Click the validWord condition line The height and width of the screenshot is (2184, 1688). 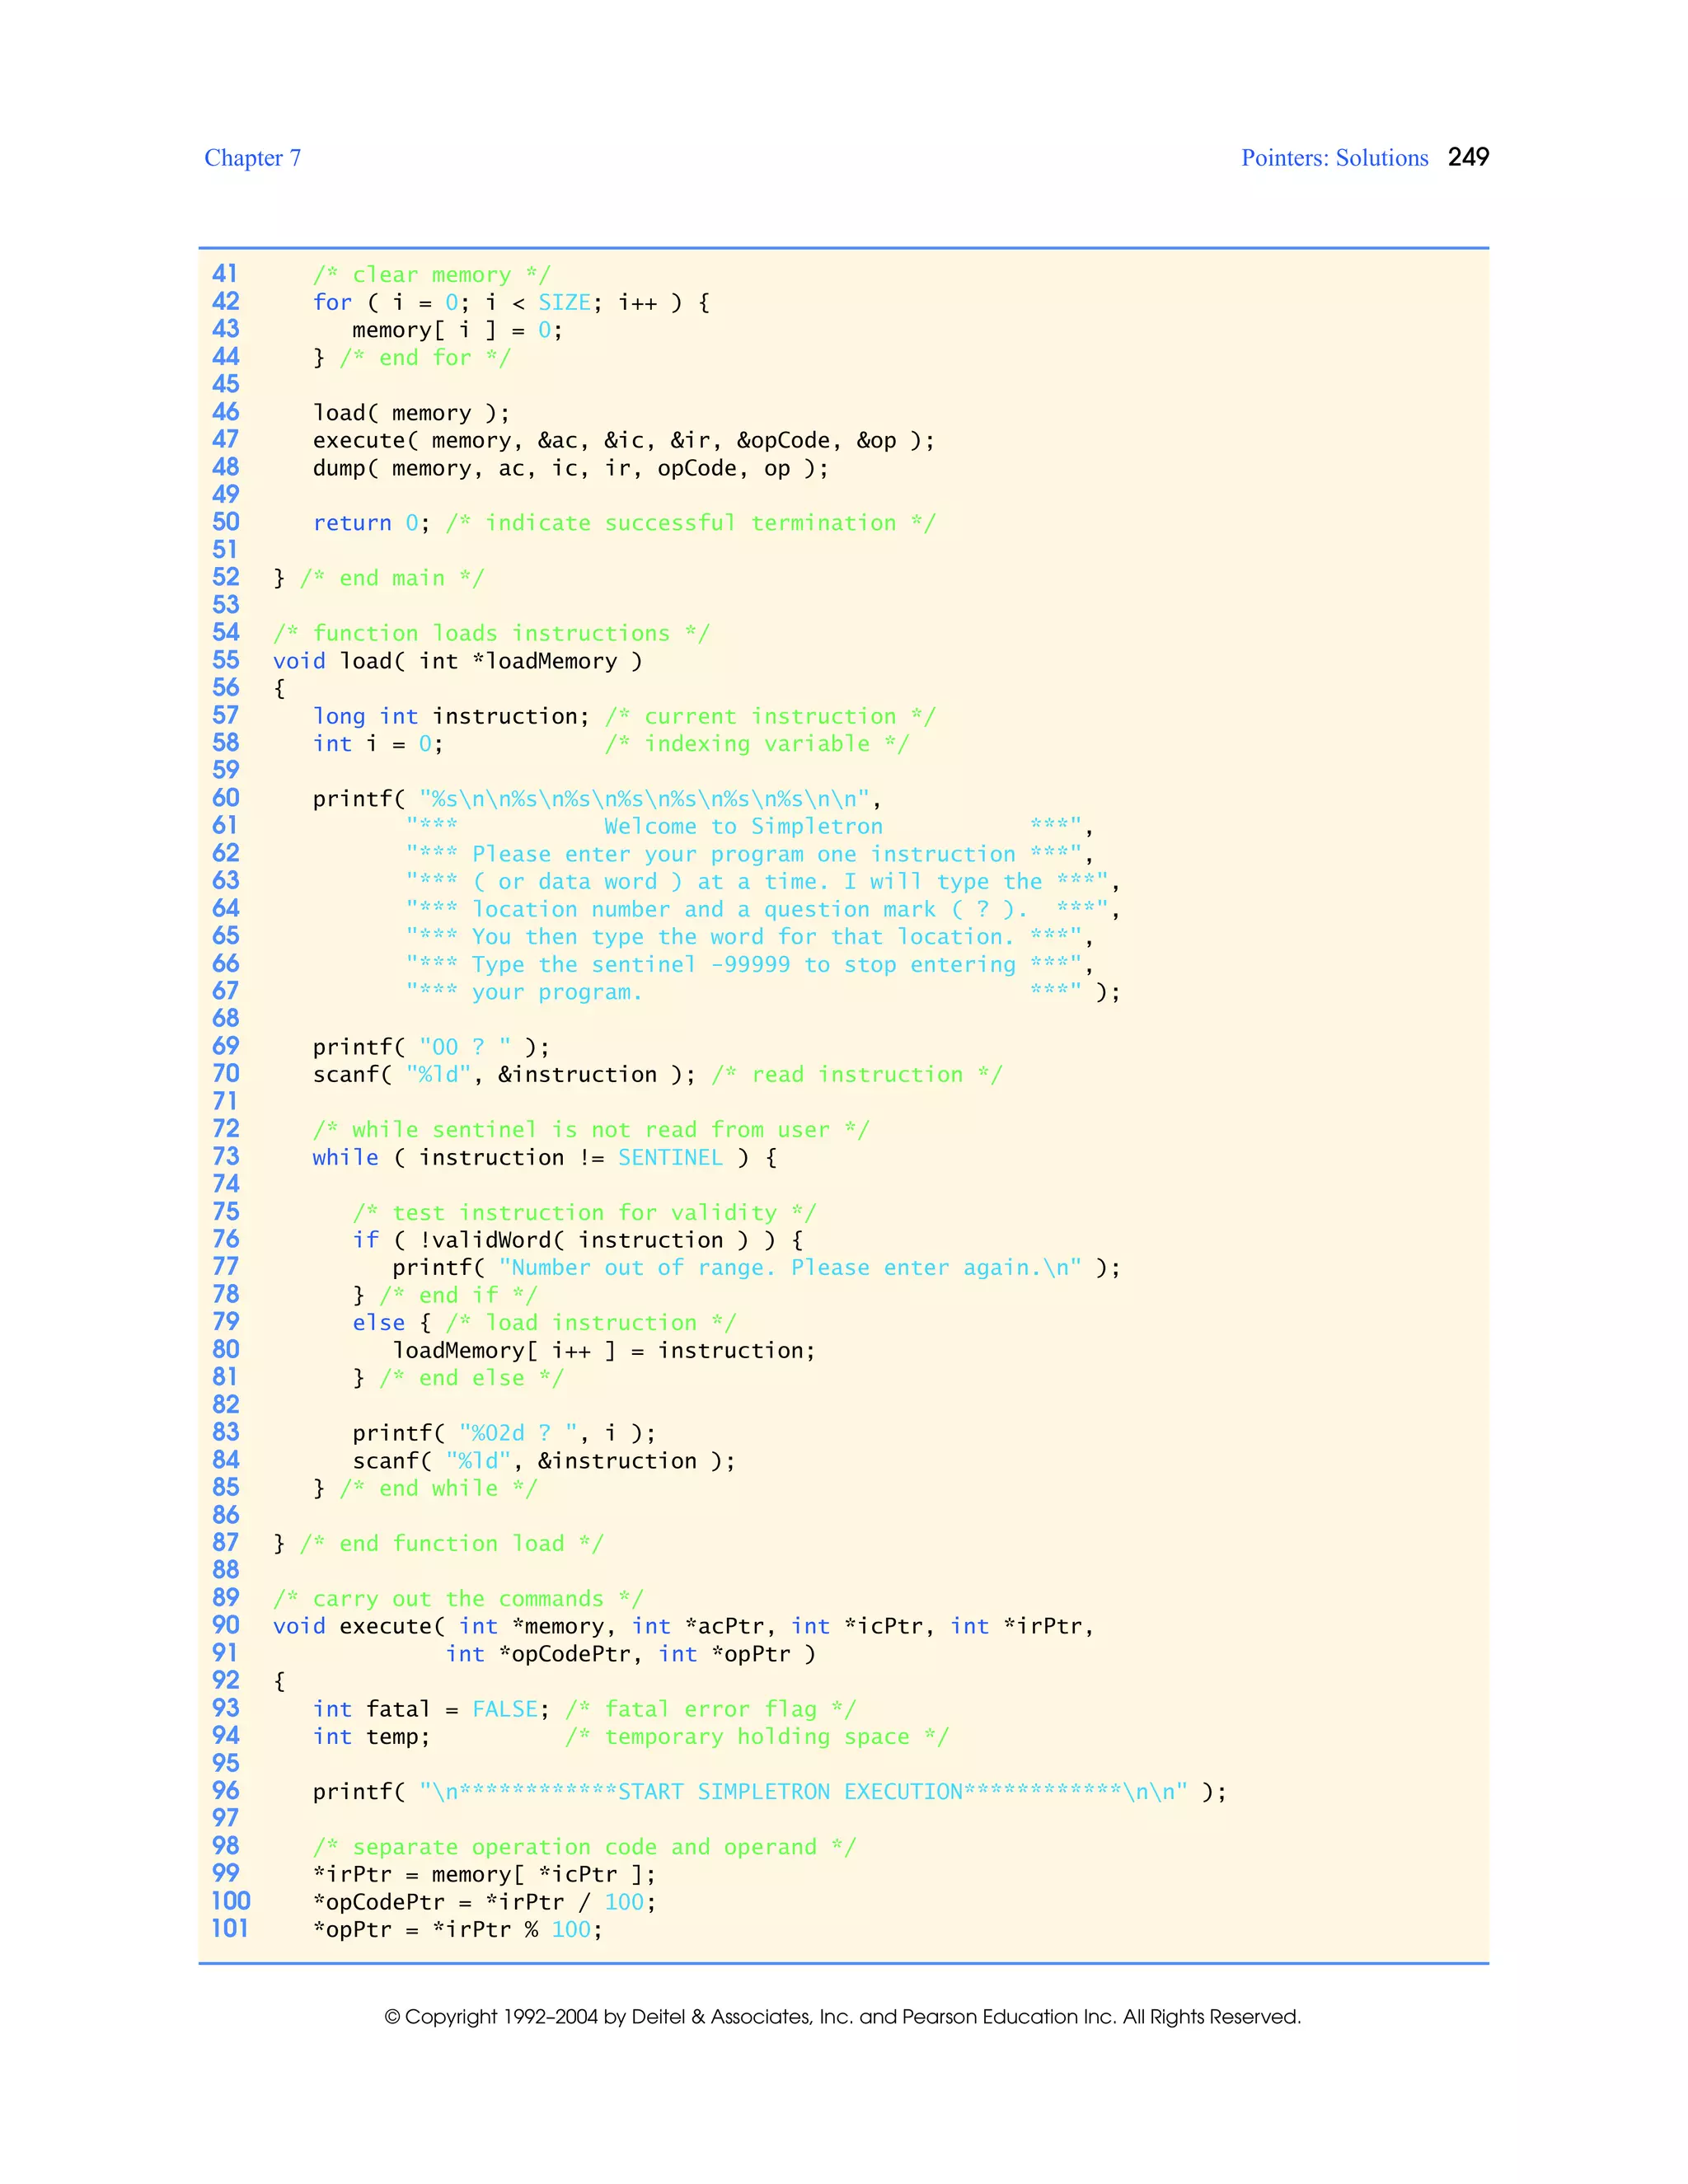tap(577, 1240)
